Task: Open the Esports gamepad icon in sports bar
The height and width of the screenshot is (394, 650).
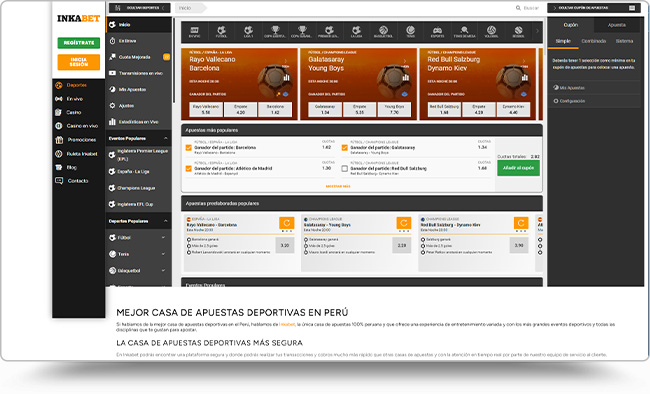Action: click(x=437, y=32)
